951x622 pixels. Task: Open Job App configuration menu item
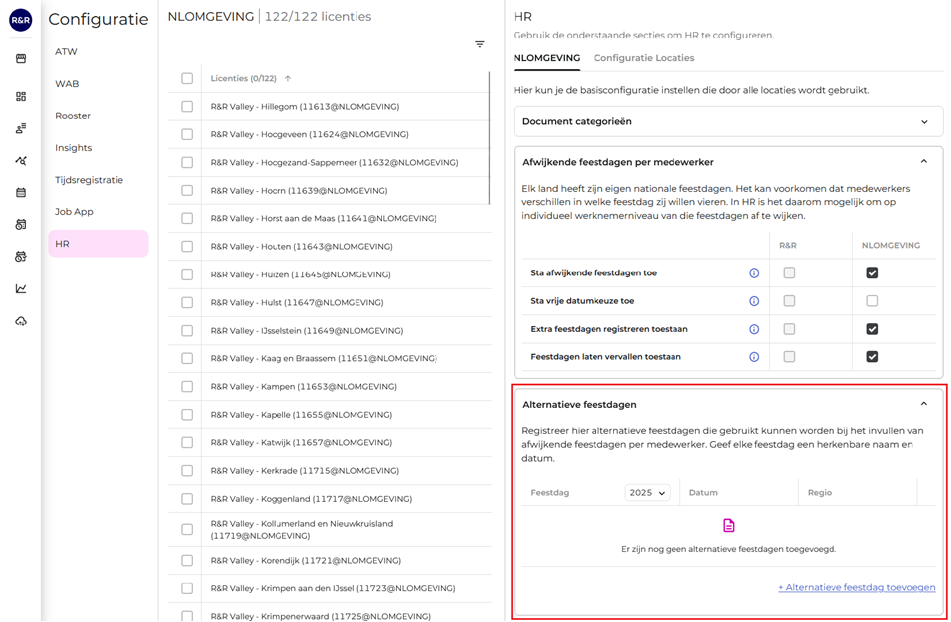[x=98, y=212]
